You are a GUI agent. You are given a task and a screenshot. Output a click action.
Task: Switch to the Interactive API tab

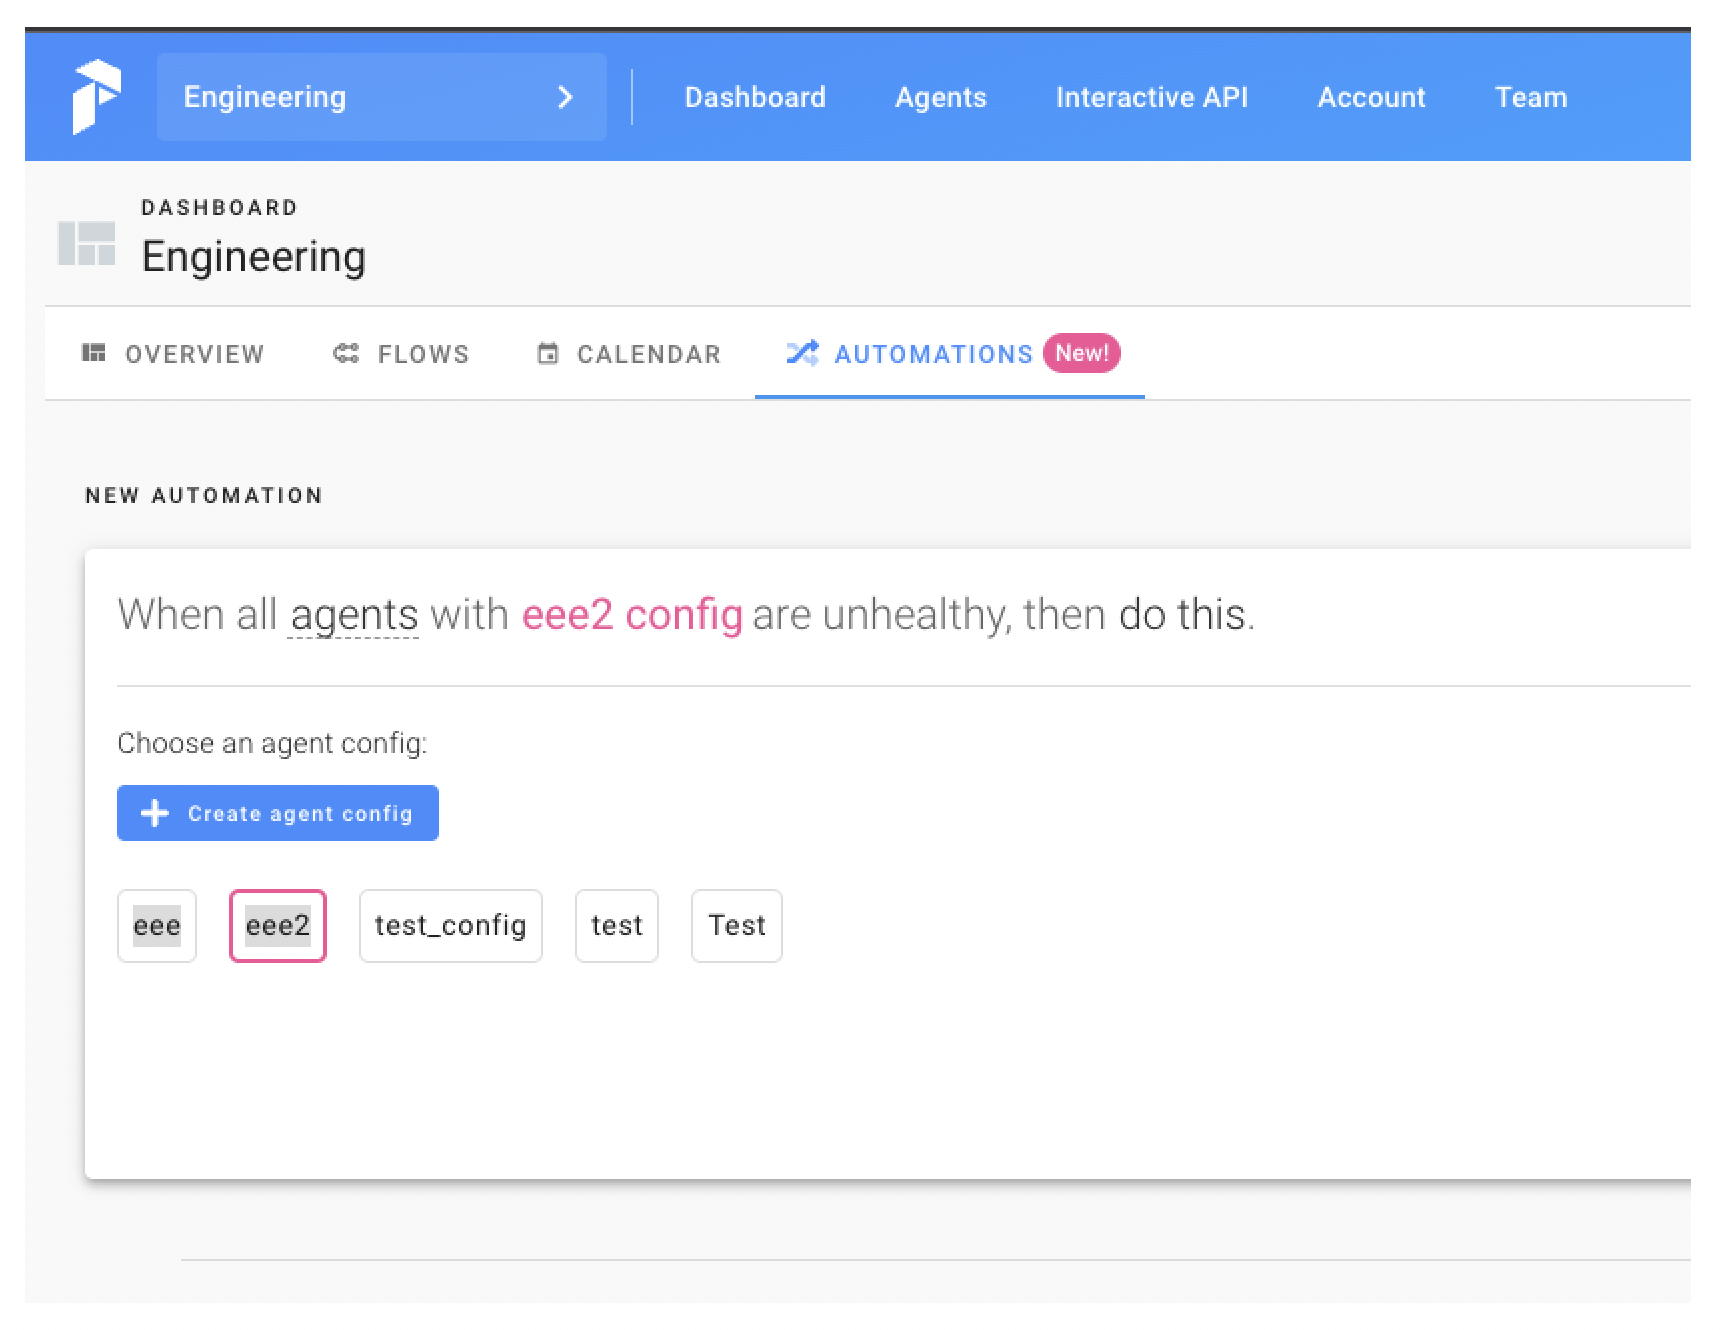pos(1151,96)
